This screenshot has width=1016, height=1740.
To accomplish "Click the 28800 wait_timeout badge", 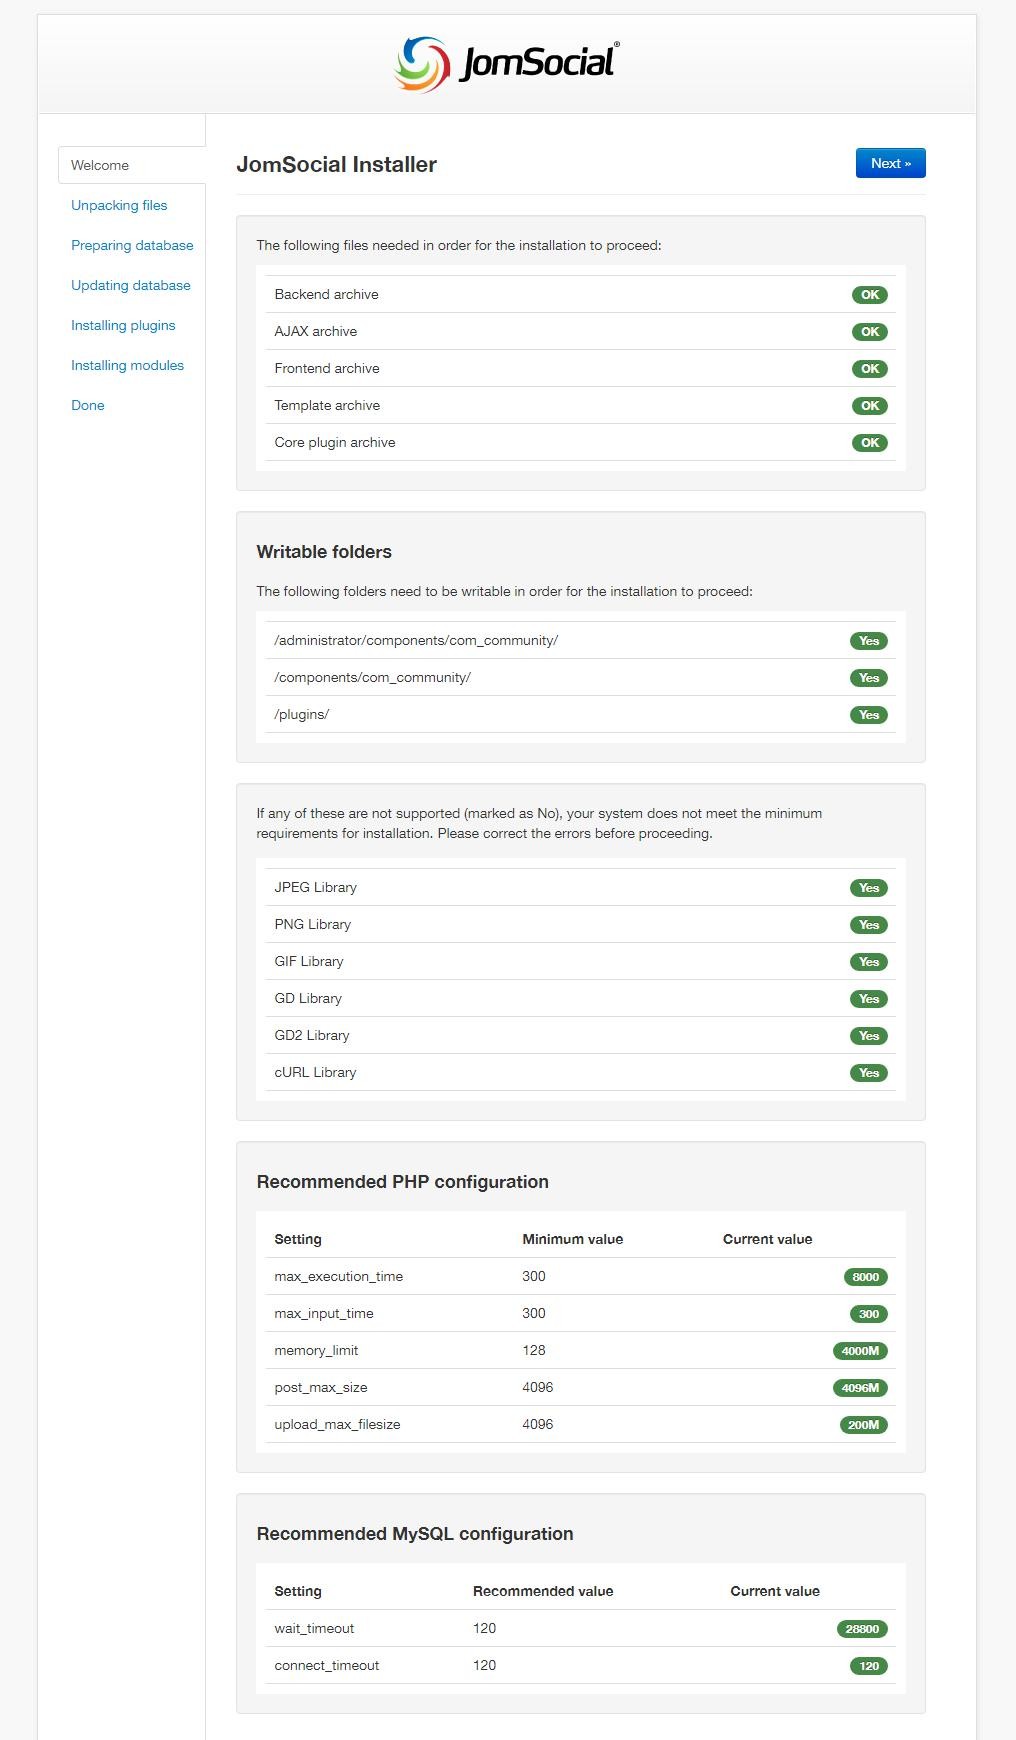I will tap(862, 1629).
